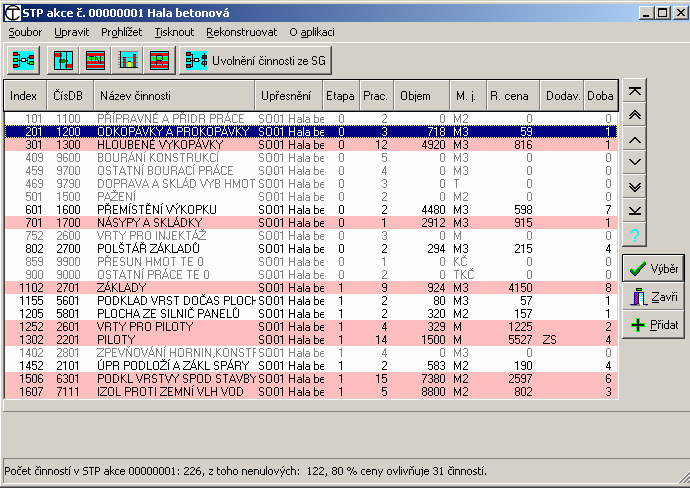Select row ZPEVŇOVÁNÍ HORNIN,KONSTR
Image resolution: width=690 pixels, height=488 pixels.
(x=311, y=352)
